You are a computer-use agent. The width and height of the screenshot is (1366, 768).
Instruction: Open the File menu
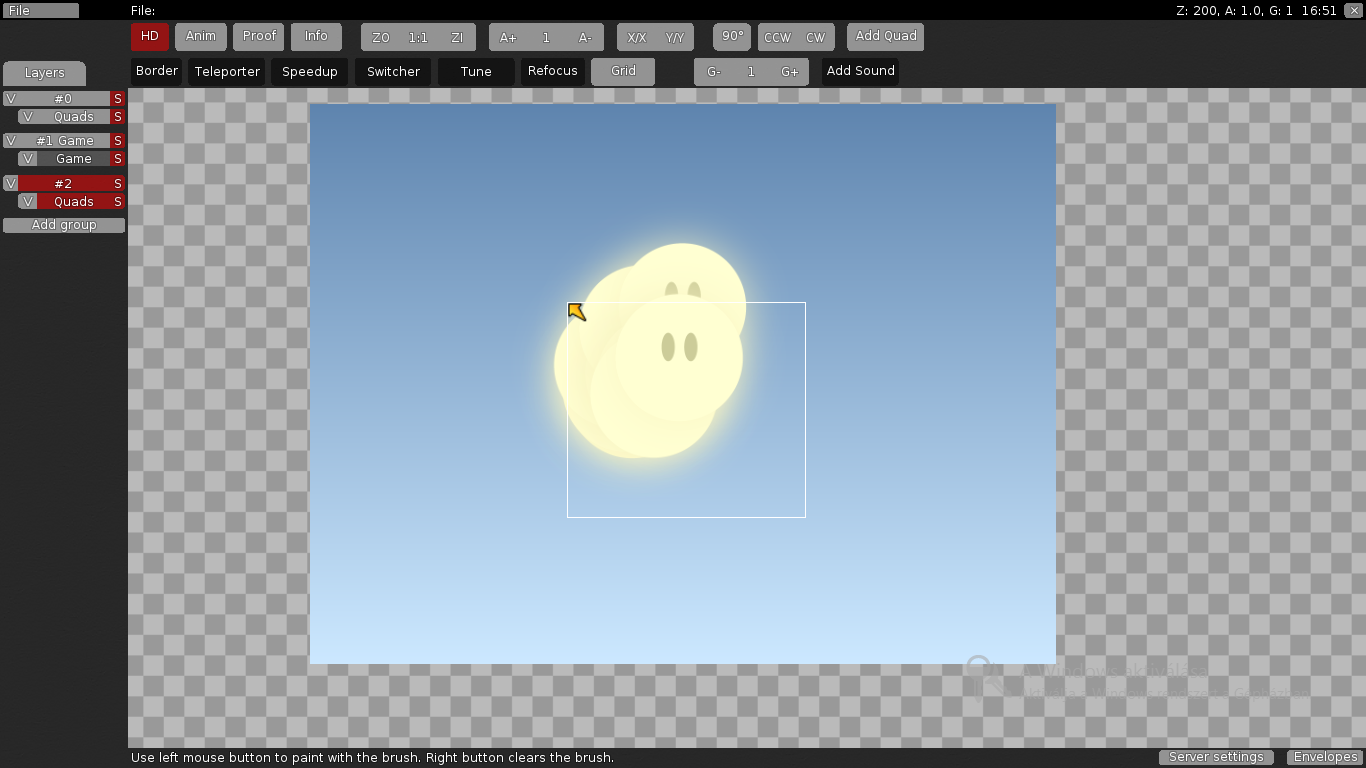point(40,10)
